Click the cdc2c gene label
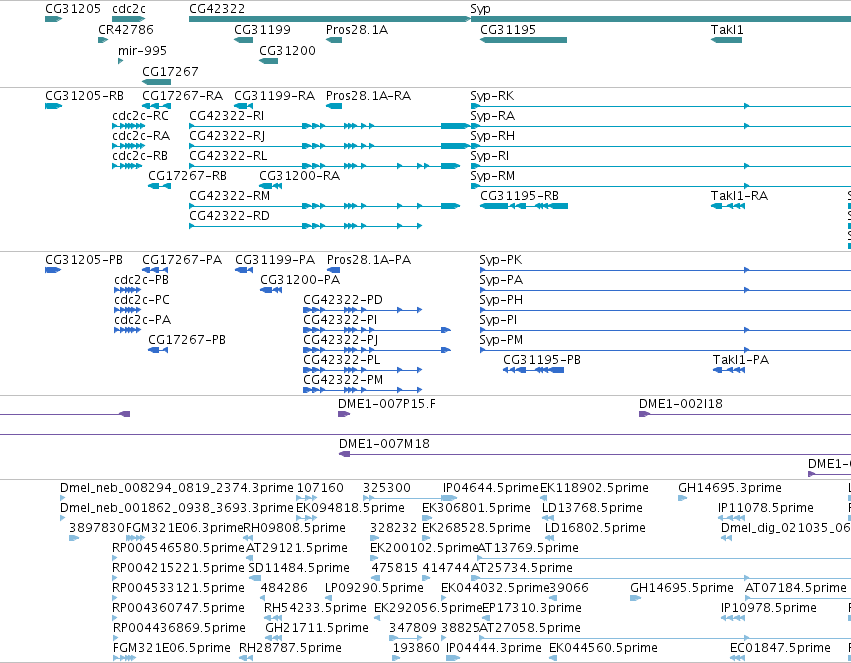The image size is (851, 663). (x=129, y=9)
